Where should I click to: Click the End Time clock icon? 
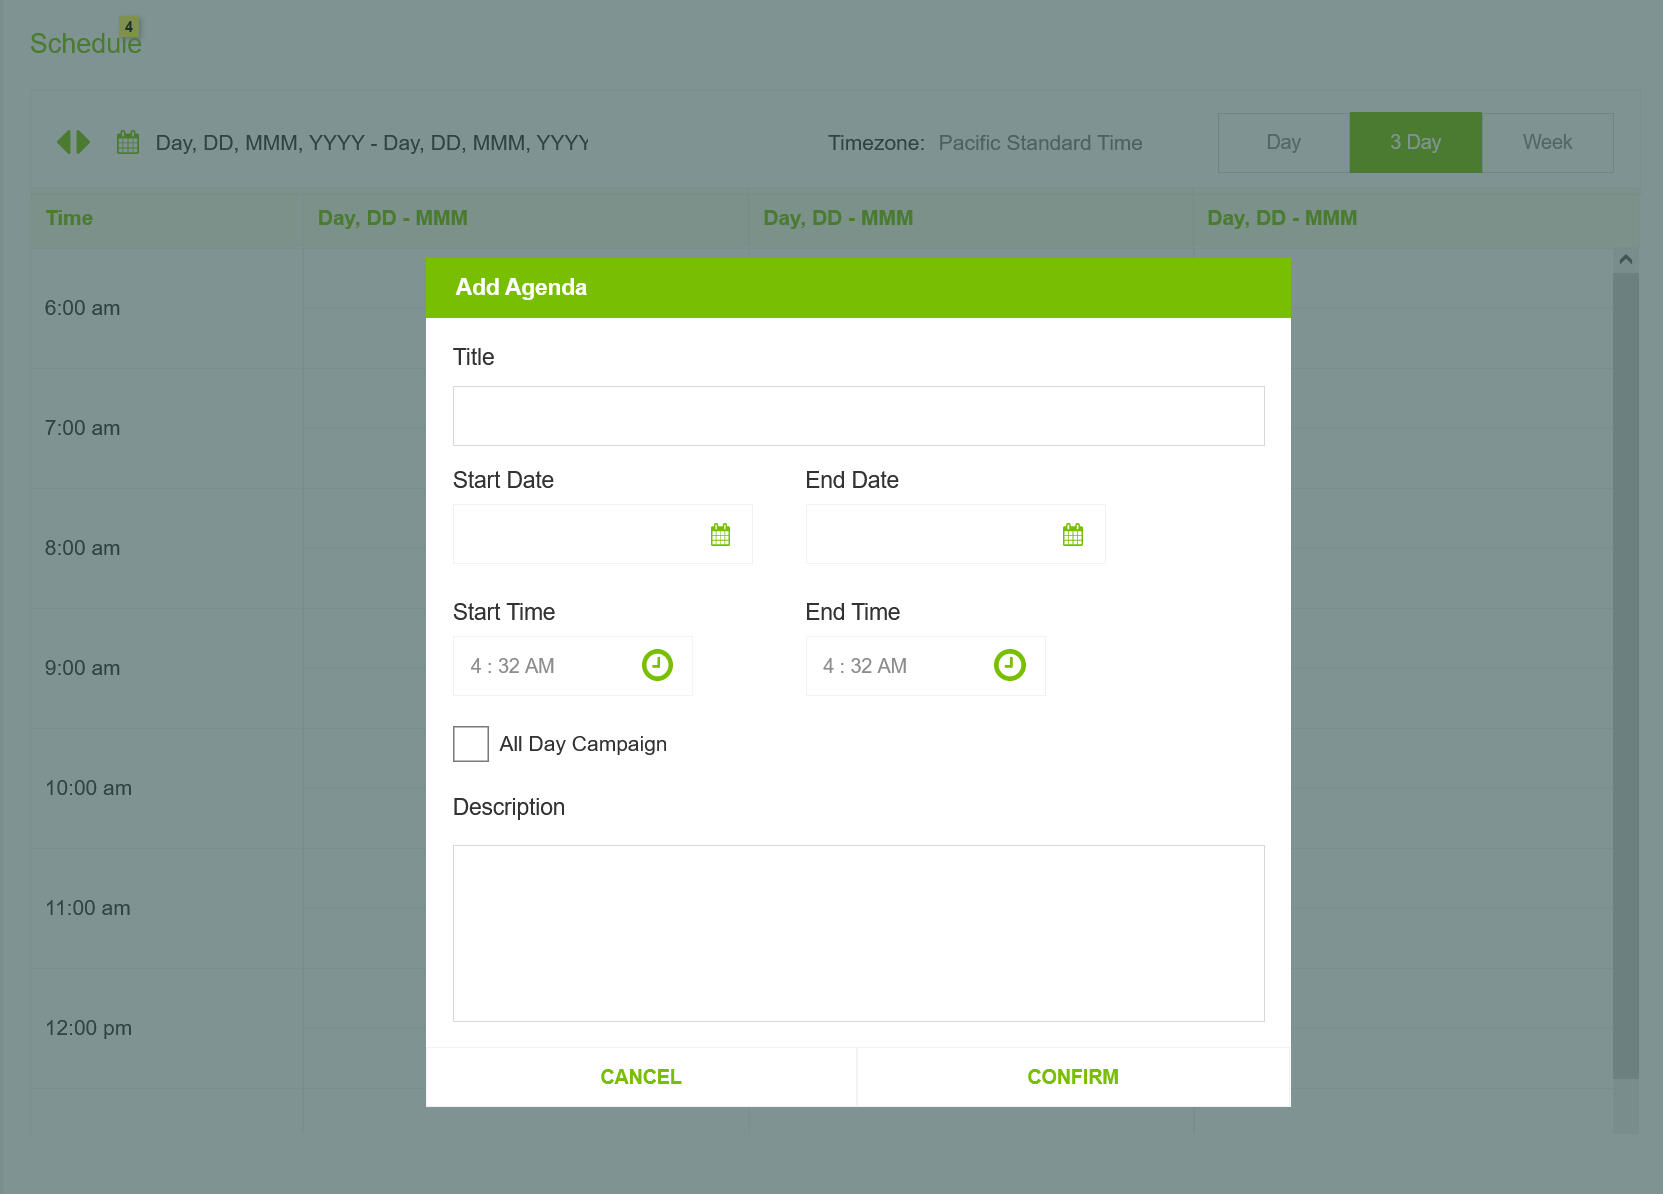(x=1009, y=665)
